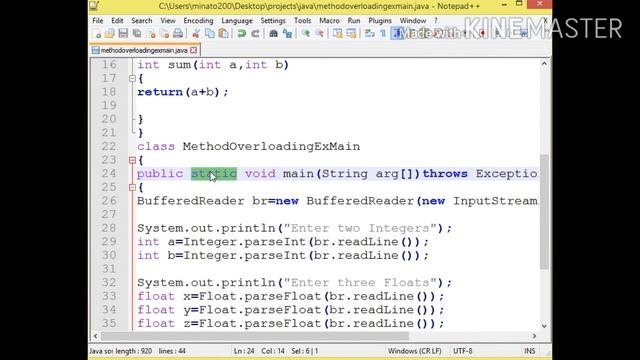Open the Encoding menu
640x360 pixels.
pyautogui.click(x=198, y=20)
